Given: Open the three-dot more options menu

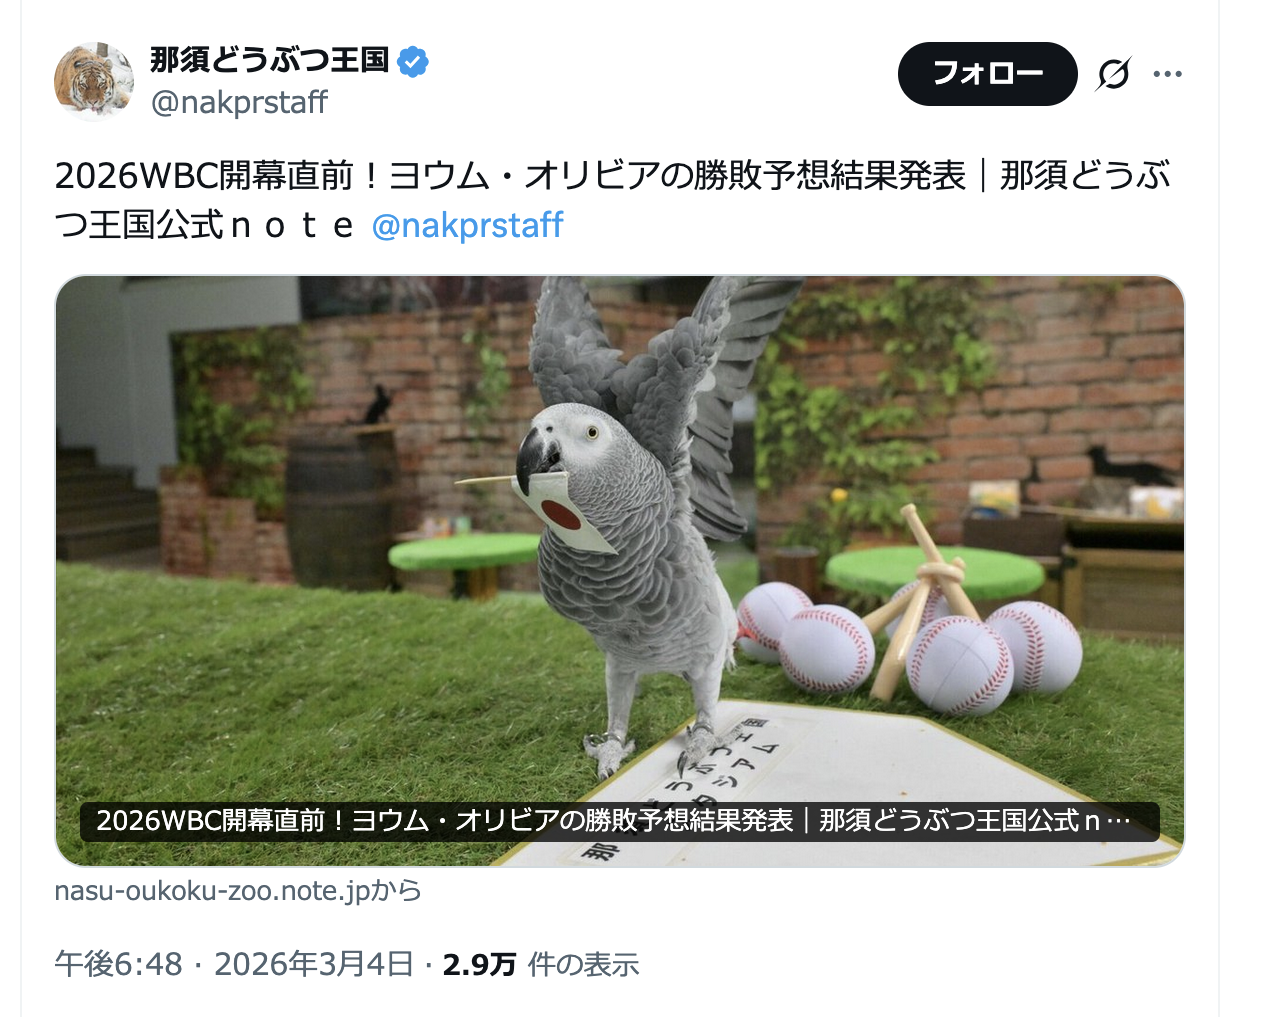Looking at the screenshot, I should 1167,74.
